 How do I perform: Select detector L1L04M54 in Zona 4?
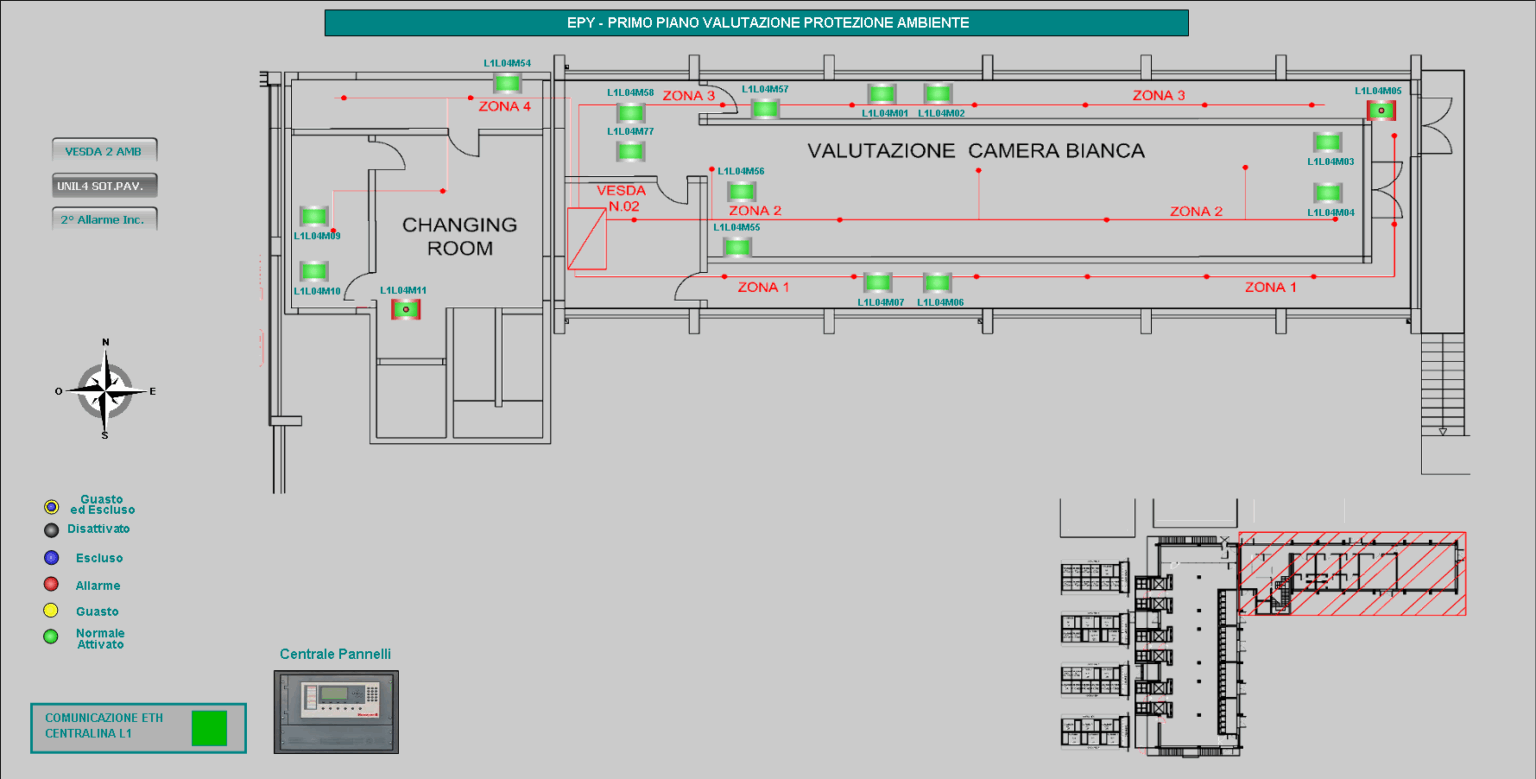[x=508, y=81]
